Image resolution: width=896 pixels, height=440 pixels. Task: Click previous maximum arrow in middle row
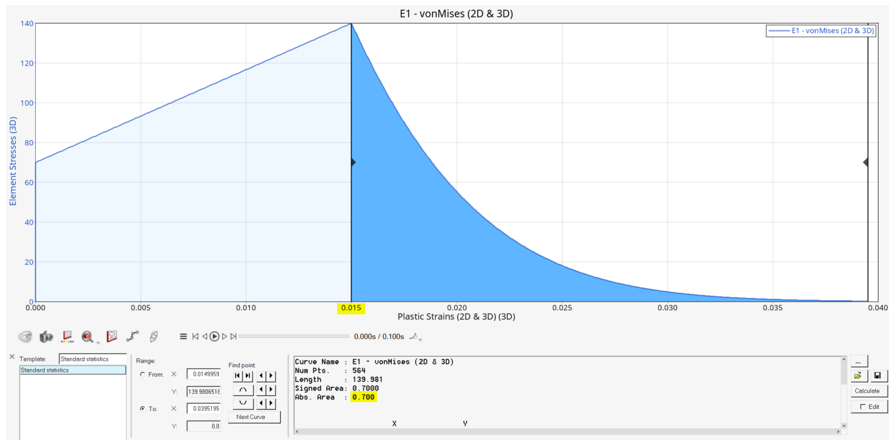tap(261, 390)
